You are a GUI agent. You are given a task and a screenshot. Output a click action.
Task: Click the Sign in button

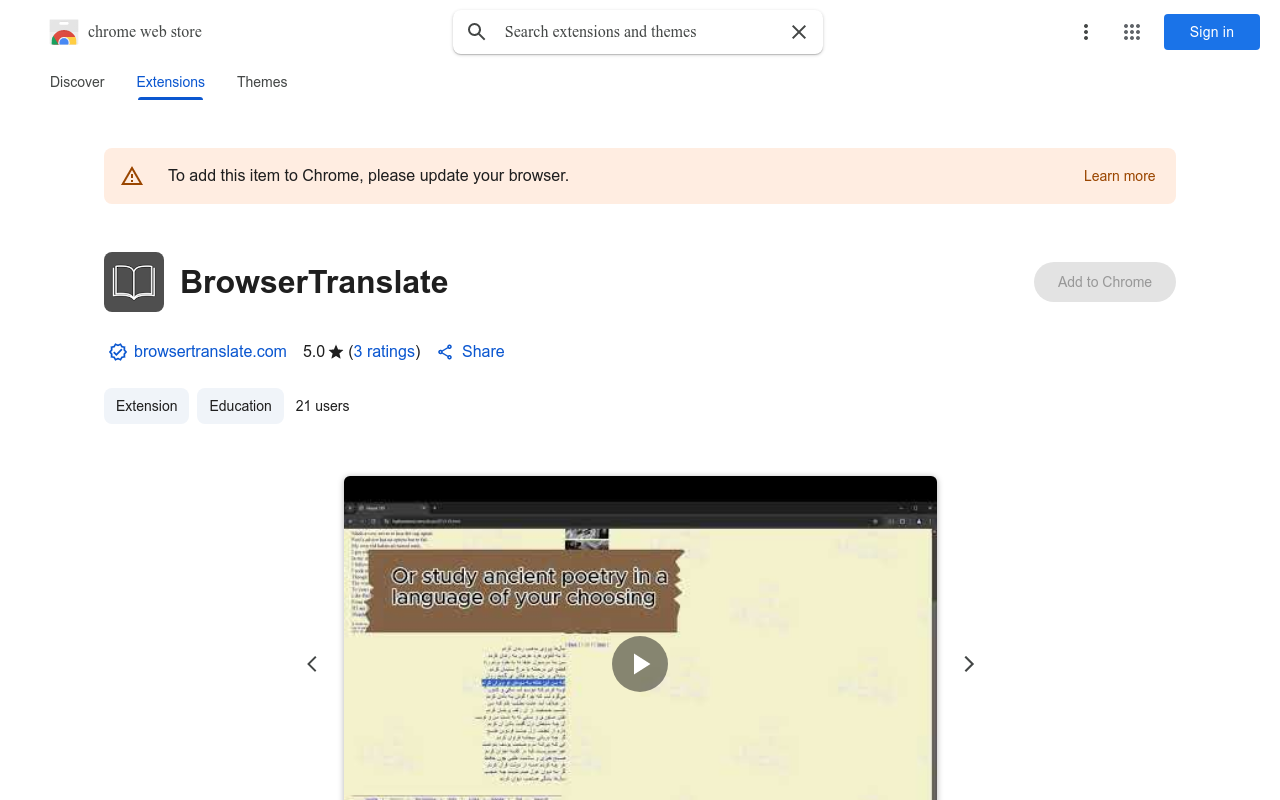click(1212, 32)
